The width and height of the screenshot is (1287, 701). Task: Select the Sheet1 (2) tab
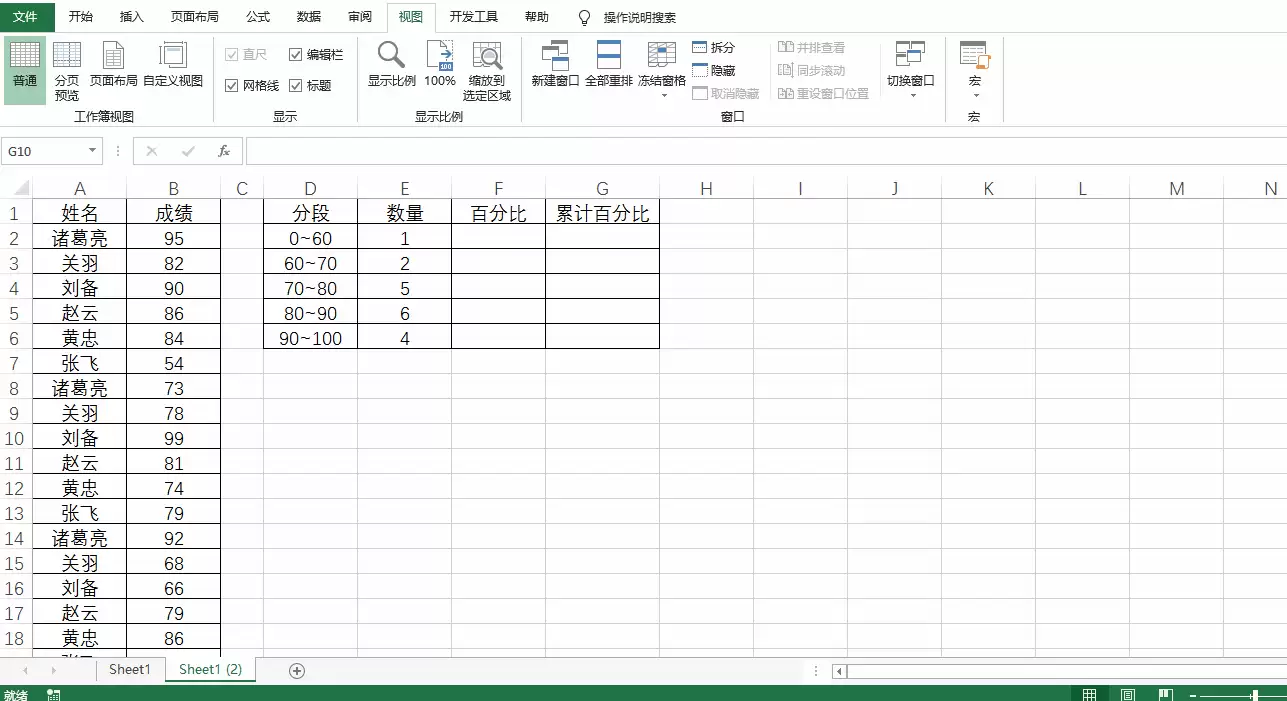coord(210,669)
